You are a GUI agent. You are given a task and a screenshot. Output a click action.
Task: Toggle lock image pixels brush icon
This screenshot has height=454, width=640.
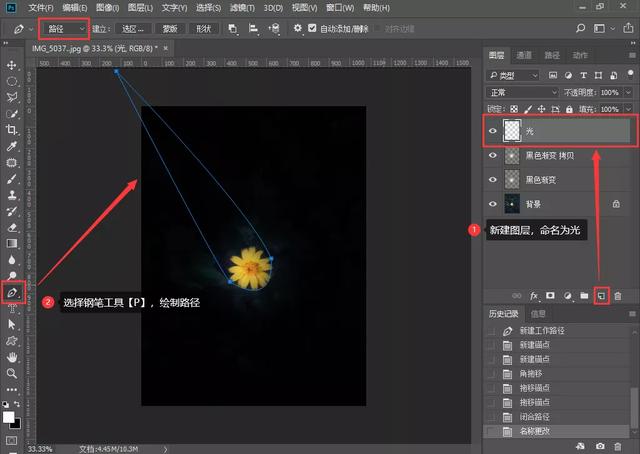point(528,109)
